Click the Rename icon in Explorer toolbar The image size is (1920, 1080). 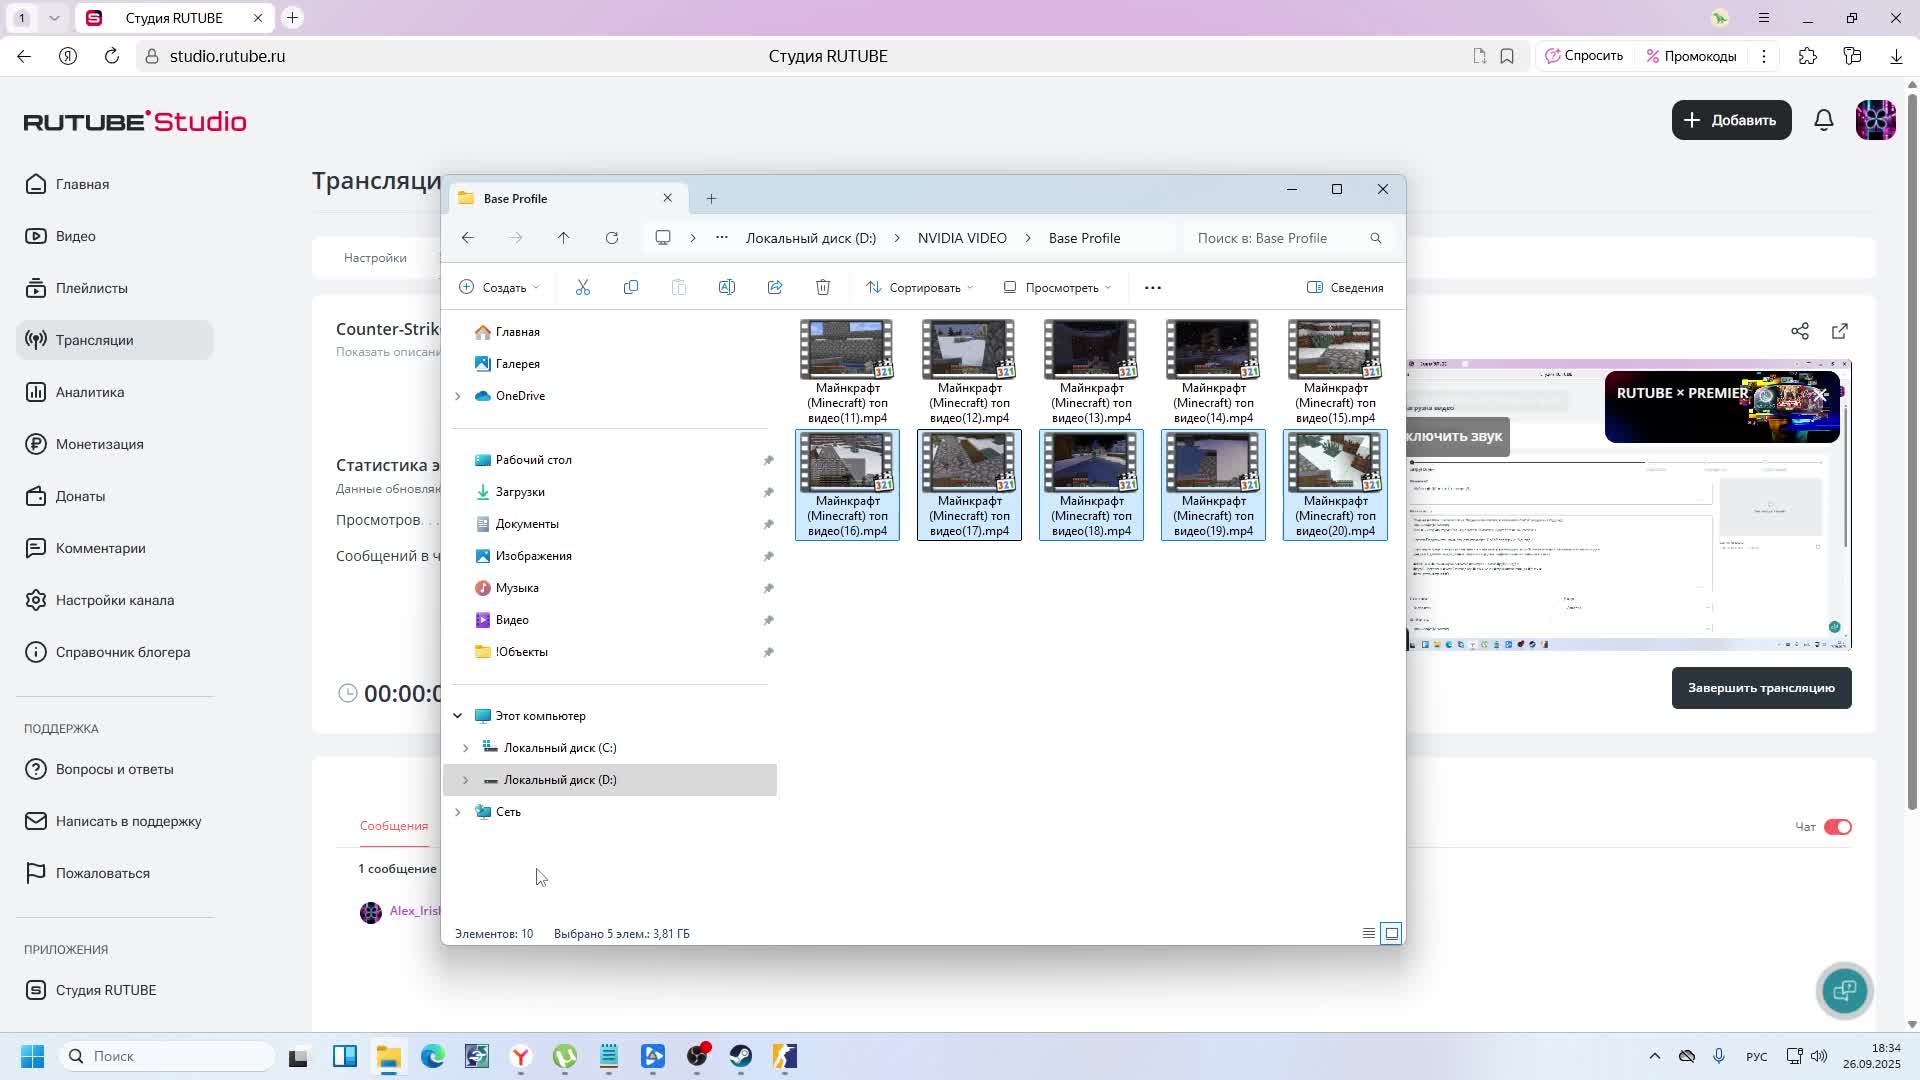click(727, 288)
